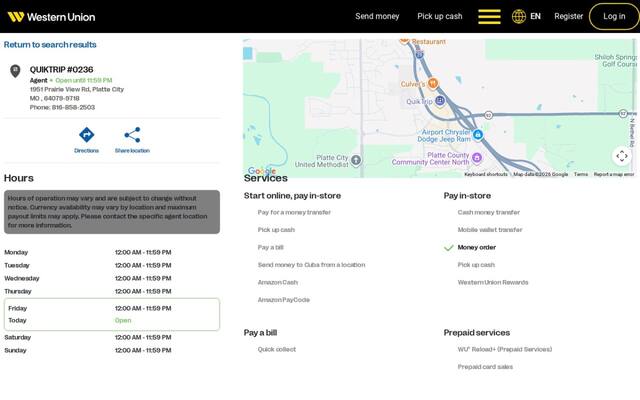640x400 pixels.
Task: Click Open until 11:59 PM status
Action: [84, 80]
